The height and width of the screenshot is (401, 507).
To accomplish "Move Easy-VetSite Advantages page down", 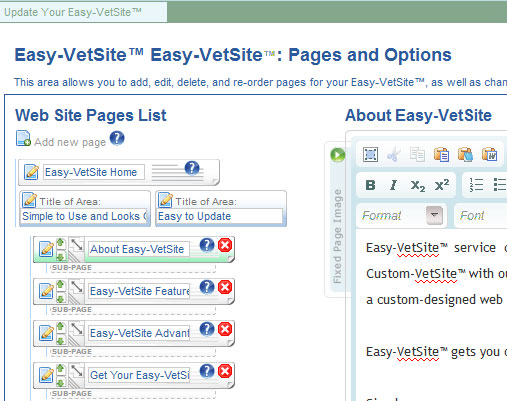I will (x=60, y=340).
